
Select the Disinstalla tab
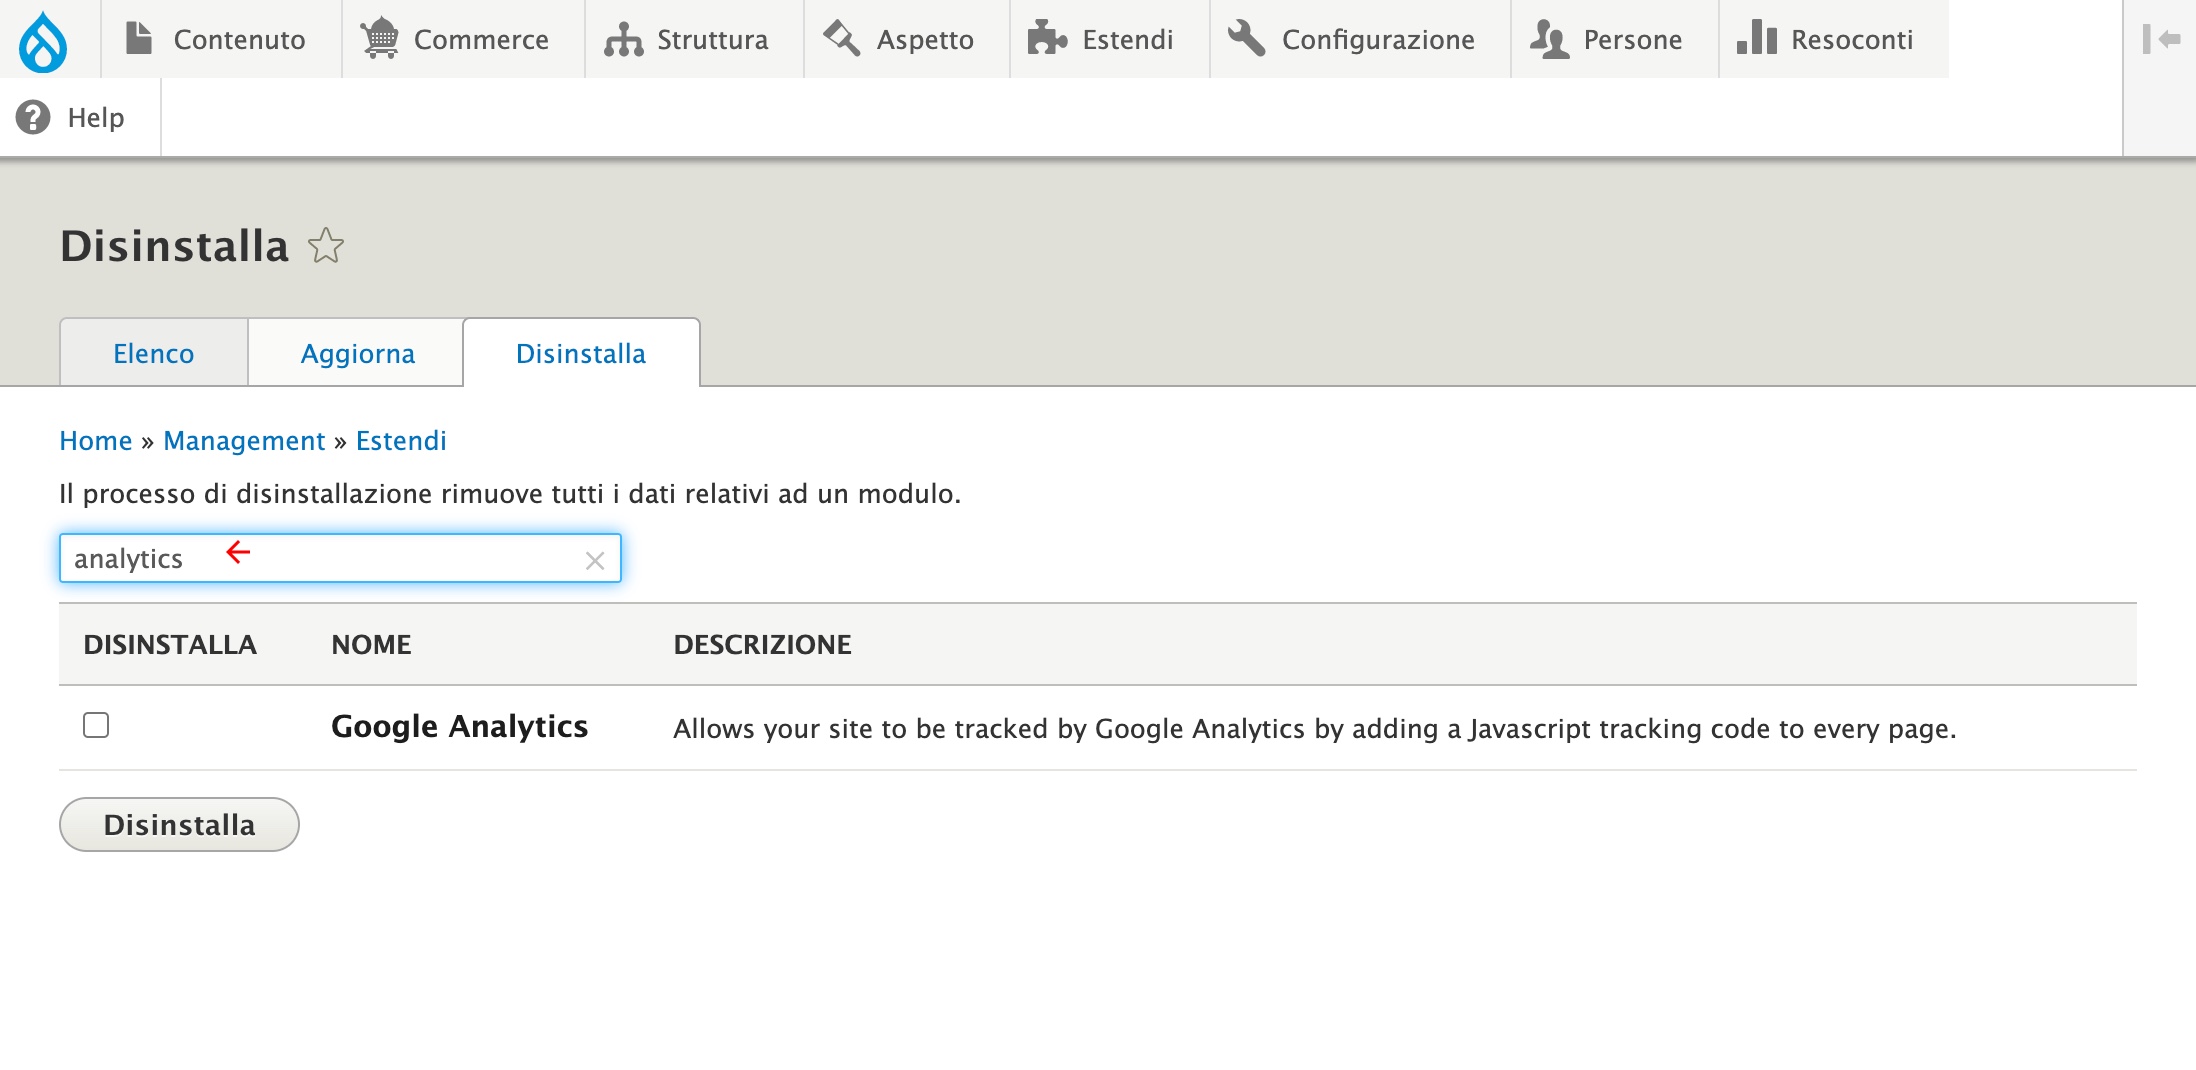581,353
